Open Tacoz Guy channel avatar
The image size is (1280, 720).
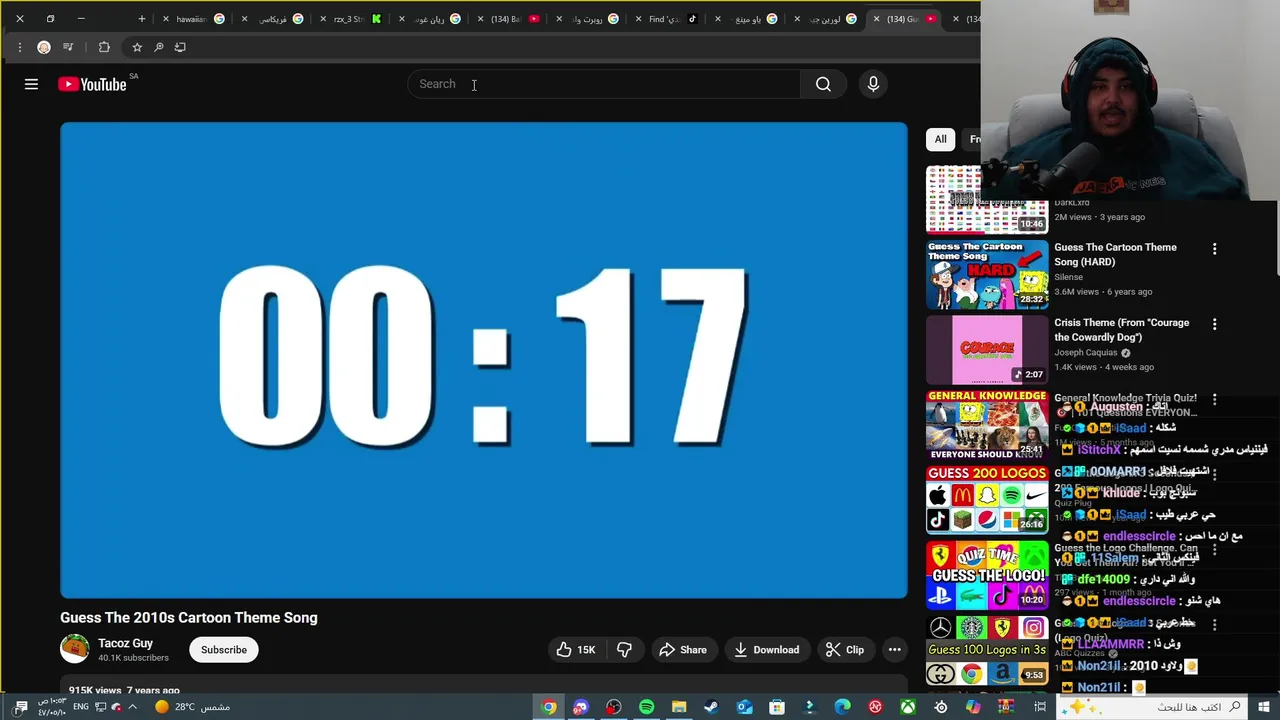pos(75,649)
